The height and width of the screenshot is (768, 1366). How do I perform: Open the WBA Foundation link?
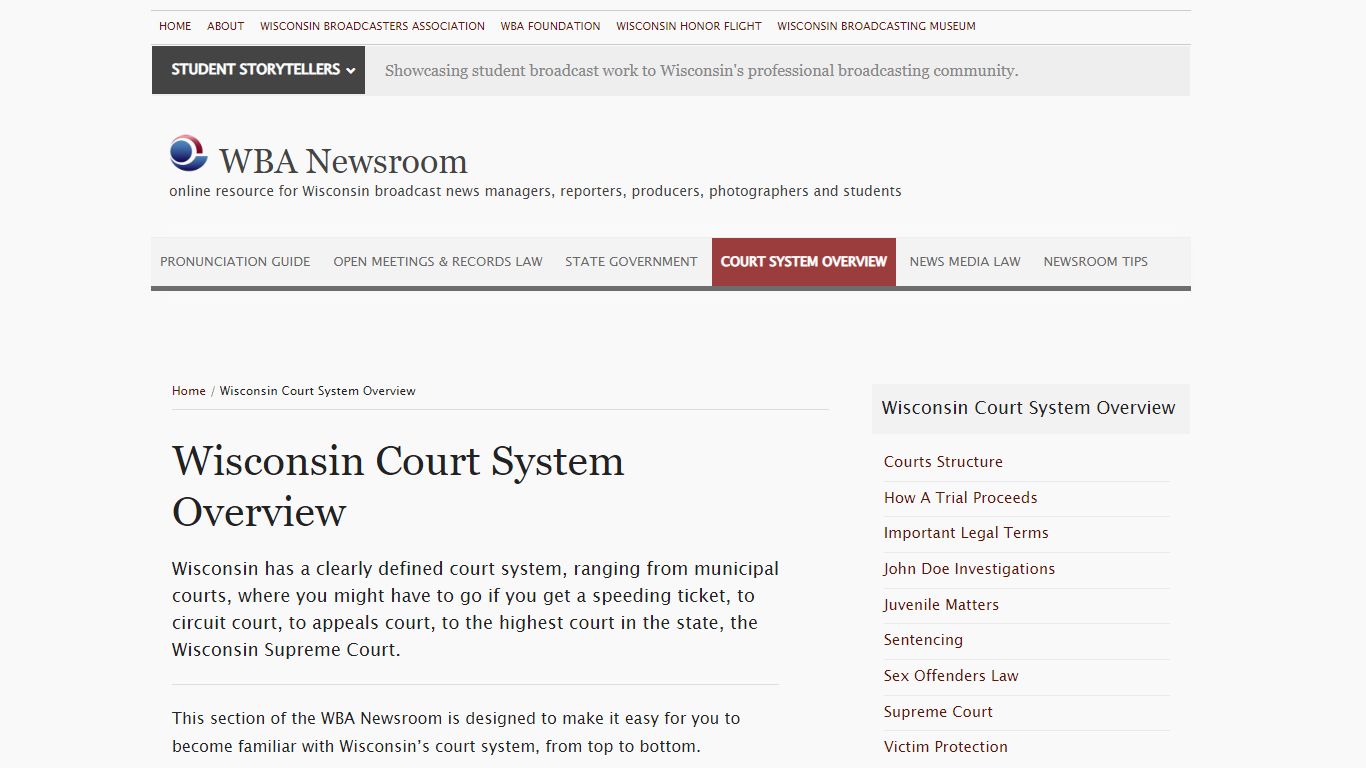click(x=551, y=26)
